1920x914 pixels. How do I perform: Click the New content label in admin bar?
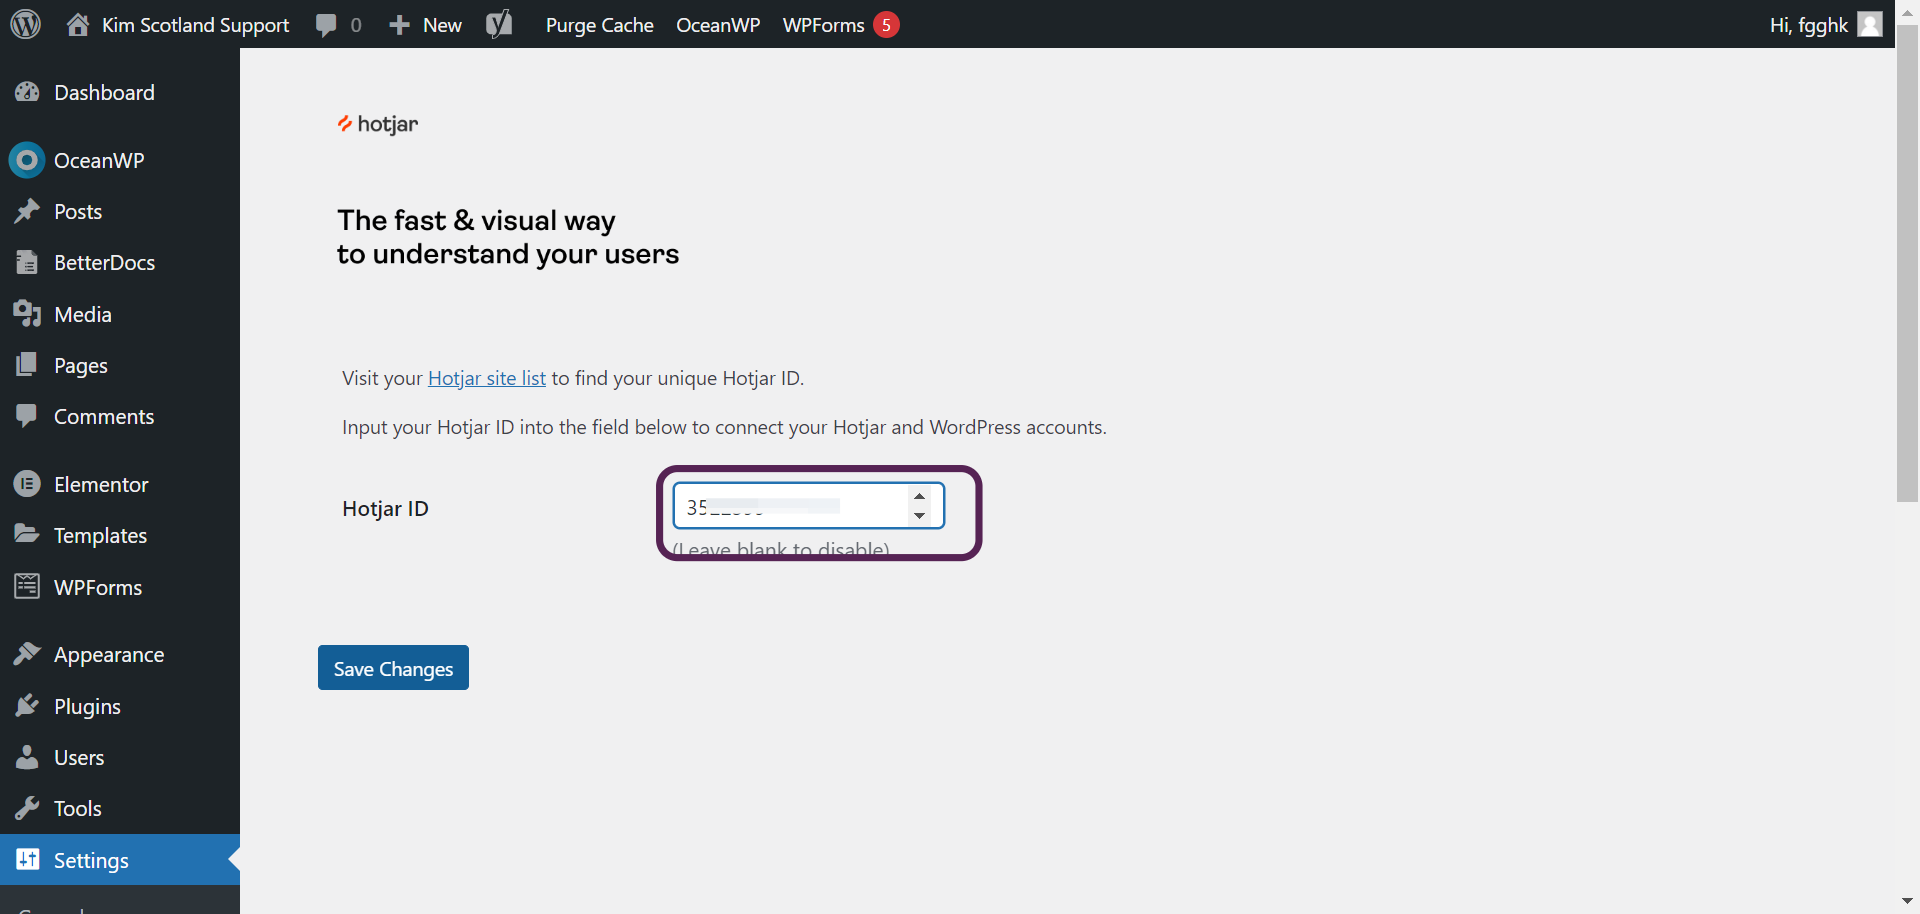[442, 25]
